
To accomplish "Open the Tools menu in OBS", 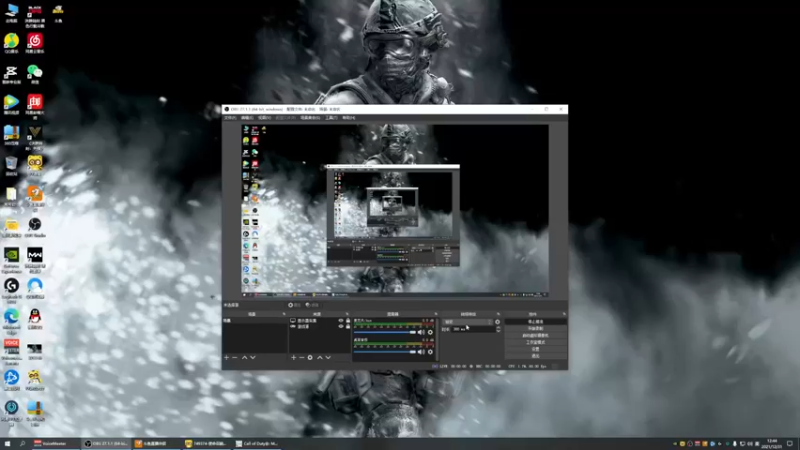I will click(x=331, y=118).
